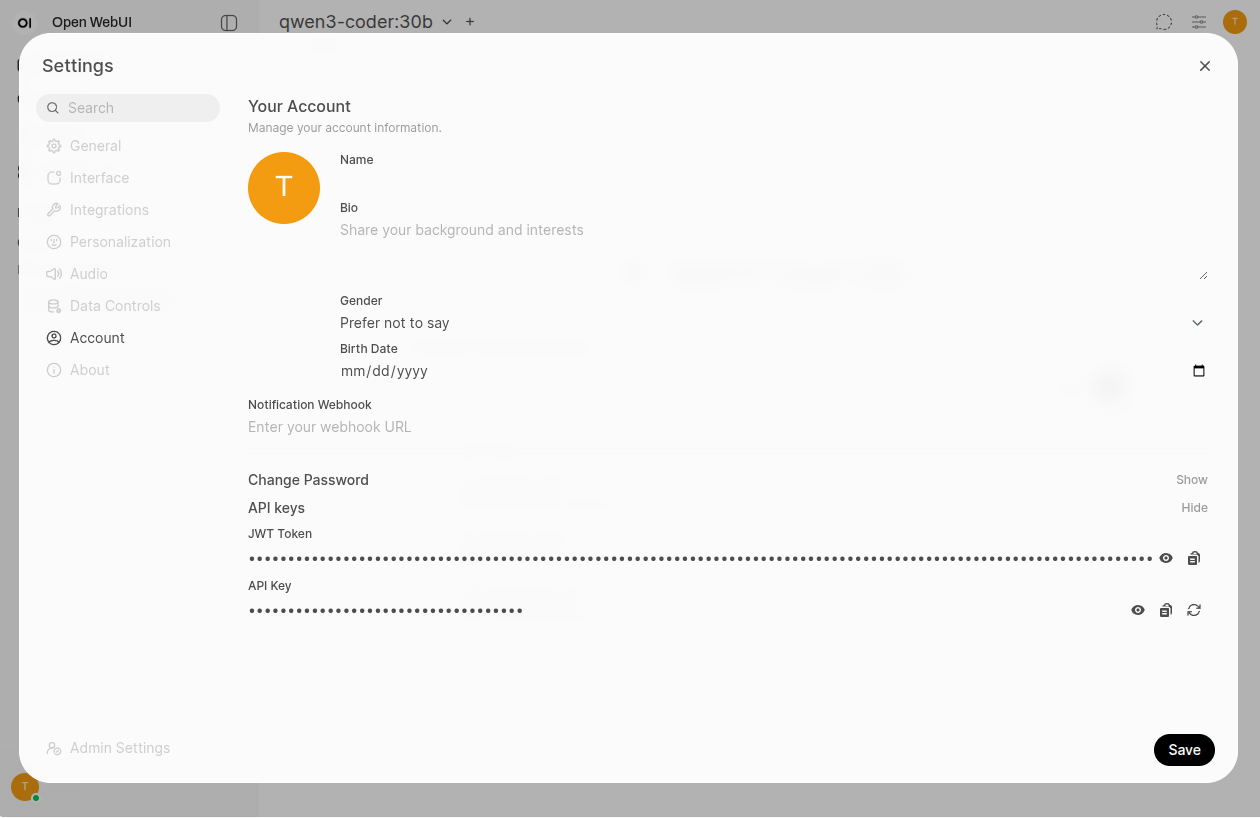This screenshot has height=818, width=1260.
Task: Select the Integrations settings tab
Action: pyautogui.click(x=109, y=210)
